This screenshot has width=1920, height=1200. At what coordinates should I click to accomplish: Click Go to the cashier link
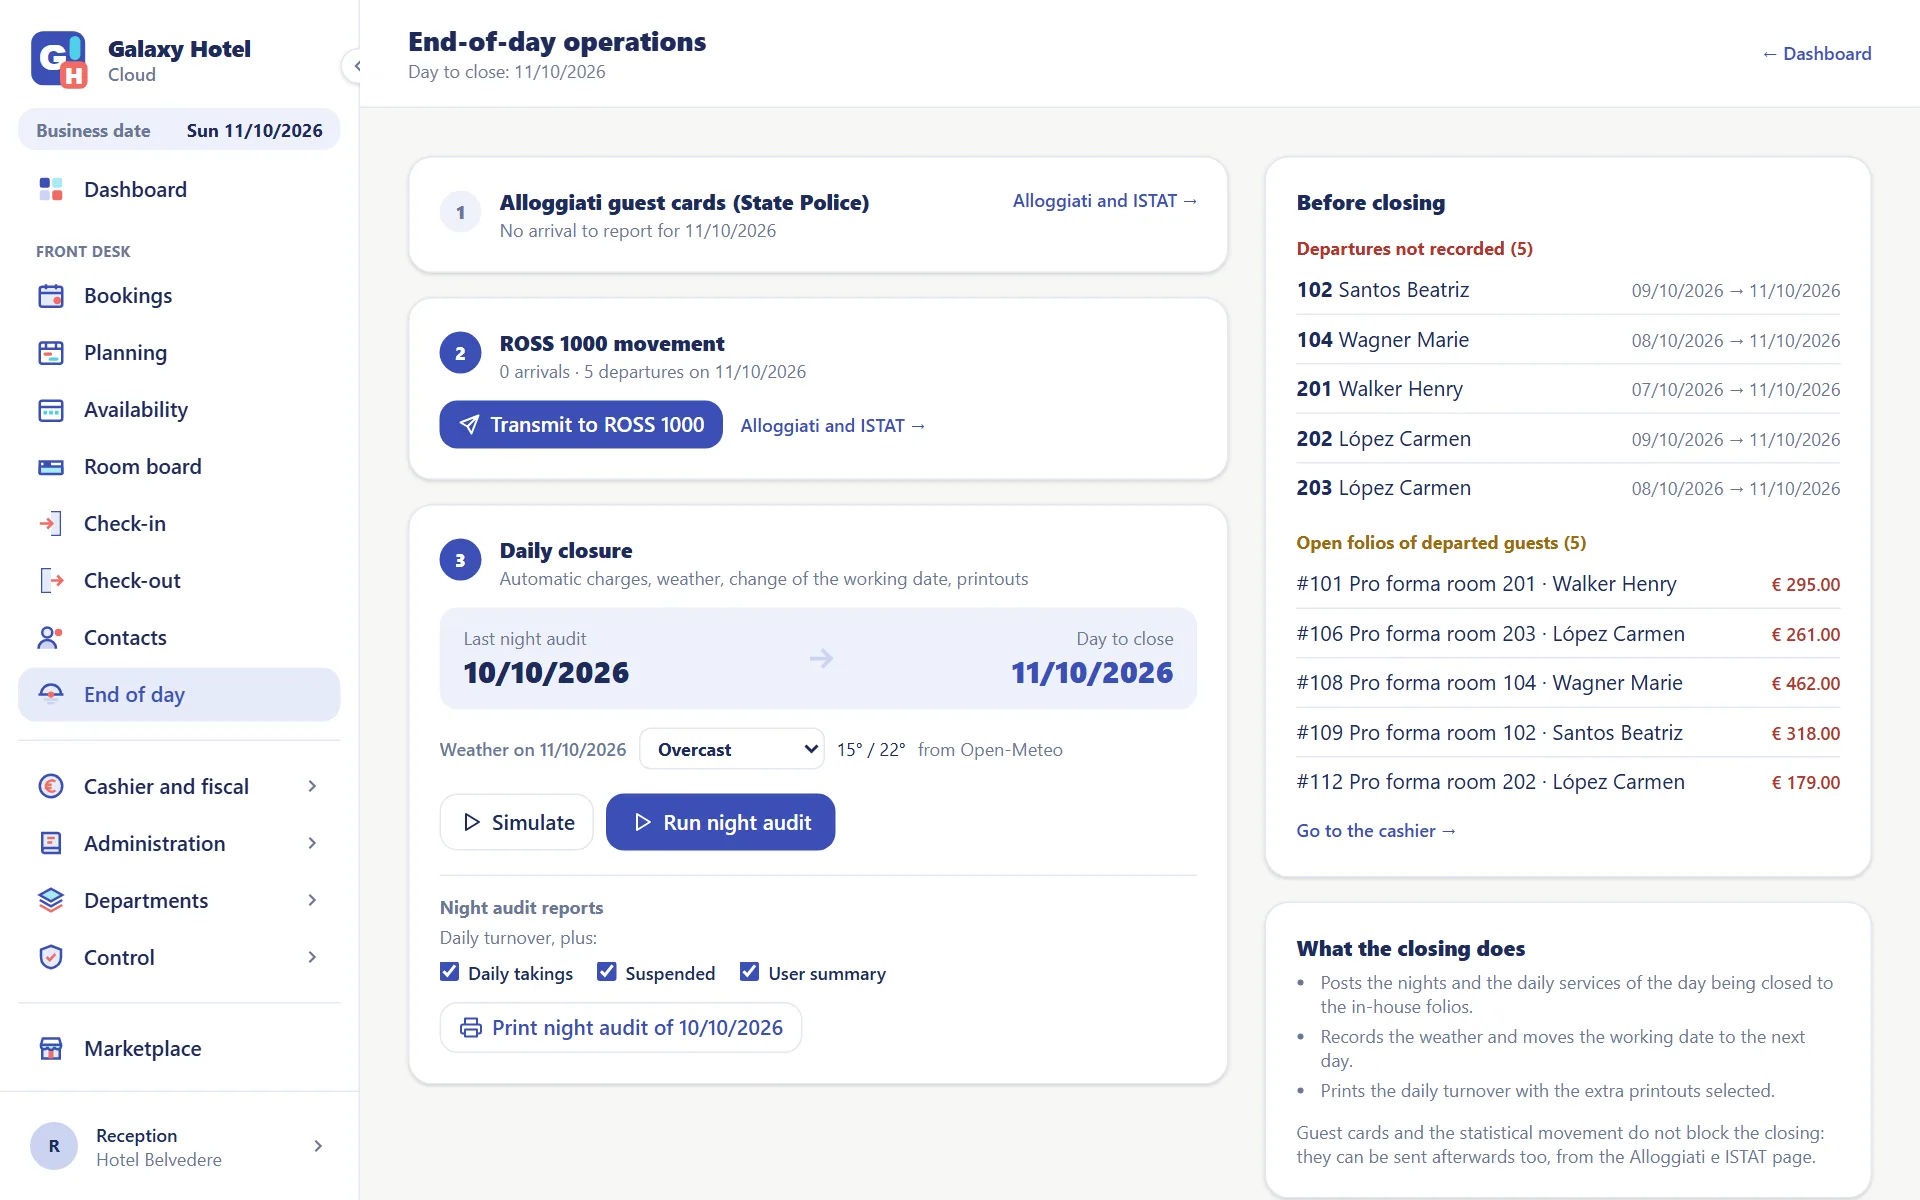1376,831
